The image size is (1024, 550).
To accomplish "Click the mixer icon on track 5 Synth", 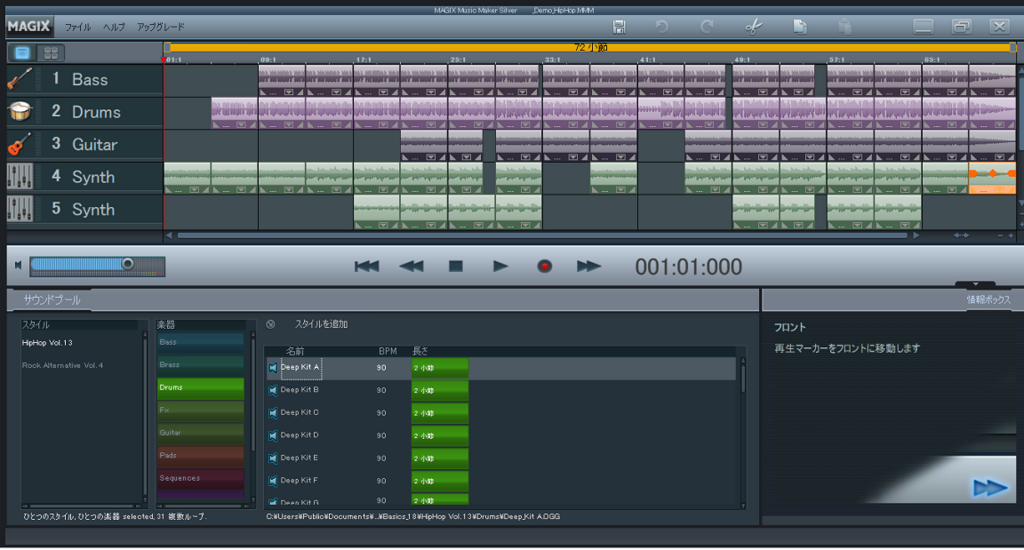I will click(x=20, y=209).
